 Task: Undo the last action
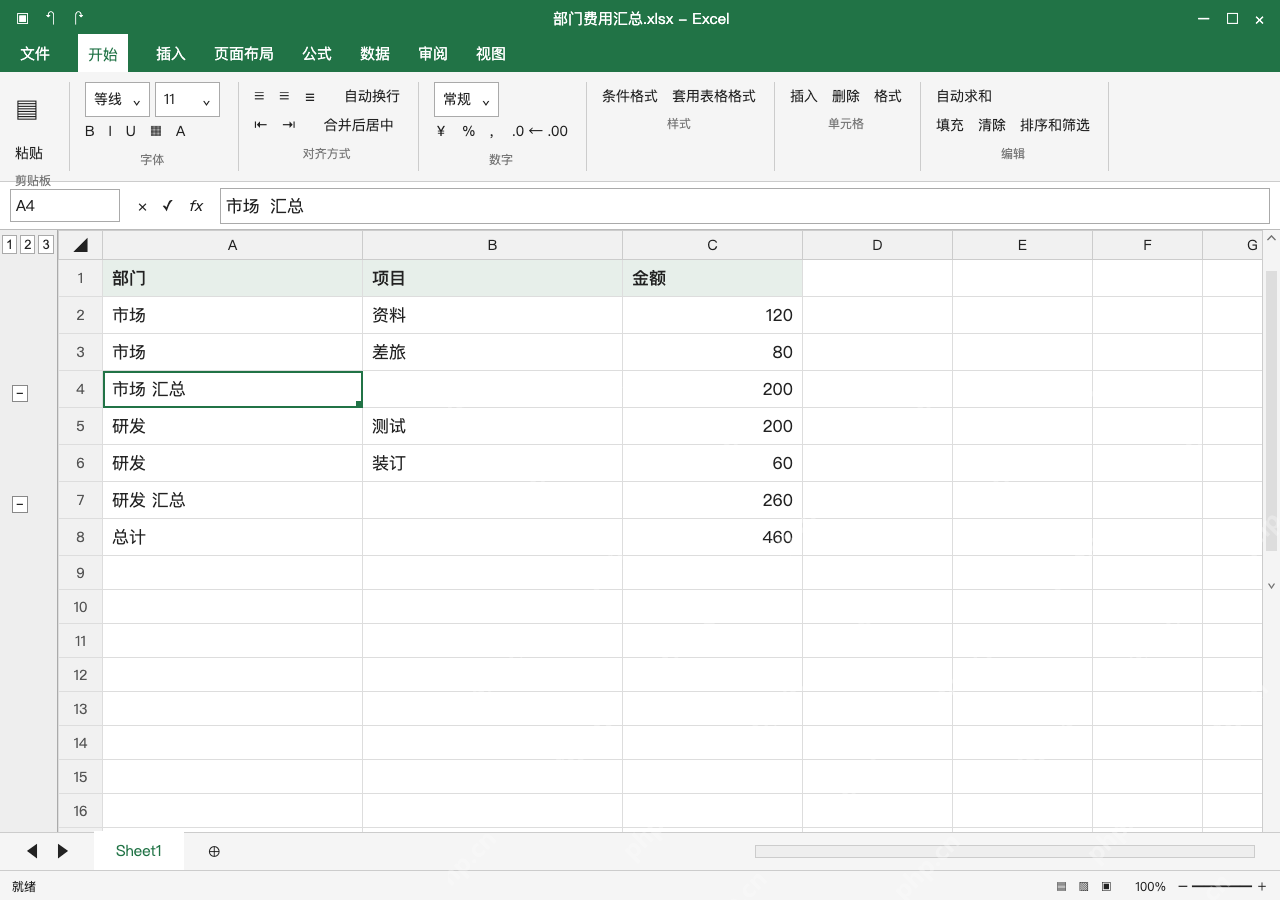coord(50,18)
